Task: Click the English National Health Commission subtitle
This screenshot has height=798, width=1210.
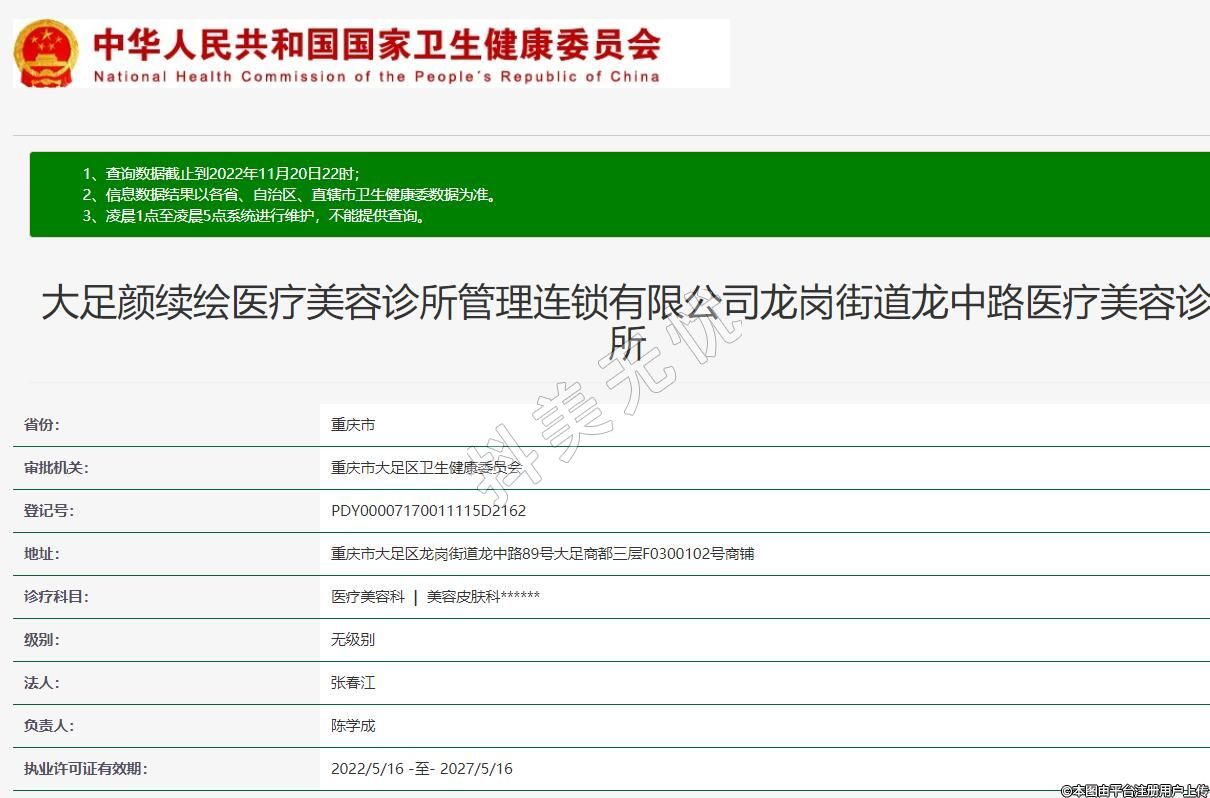Action: (376, 77)
